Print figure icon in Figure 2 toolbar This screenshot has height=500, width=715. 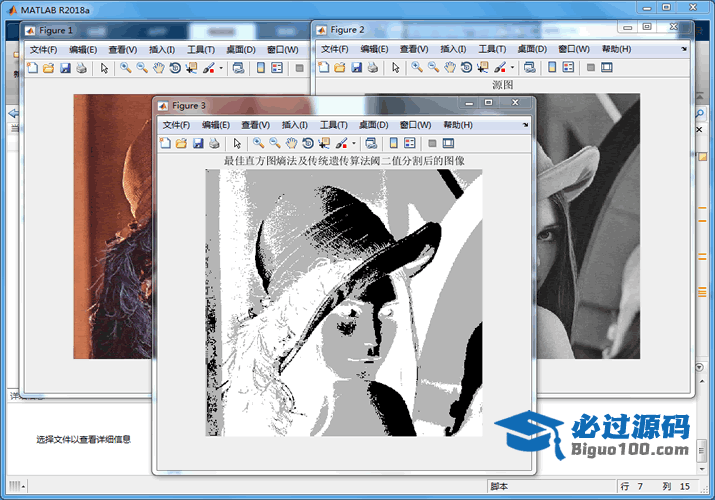click(373, 67)
